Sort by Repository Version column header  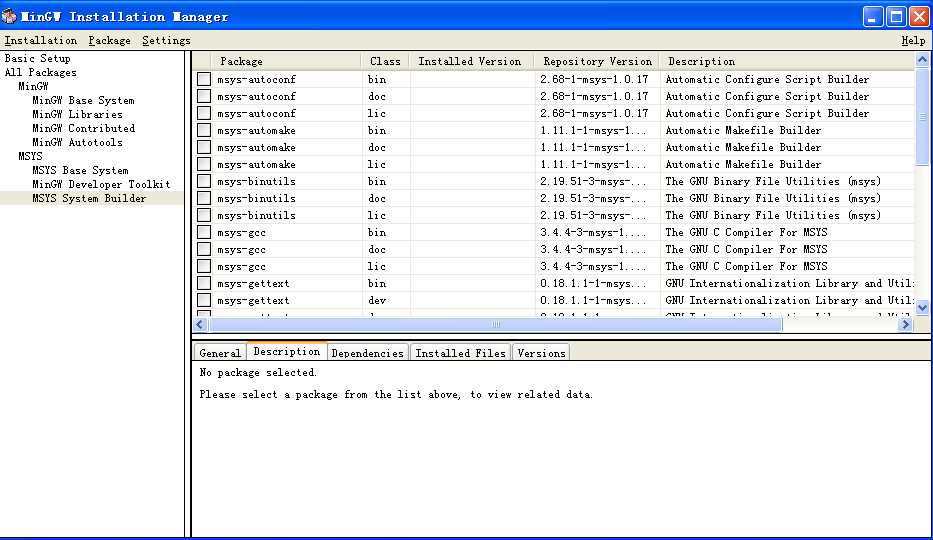pos(597,61)
